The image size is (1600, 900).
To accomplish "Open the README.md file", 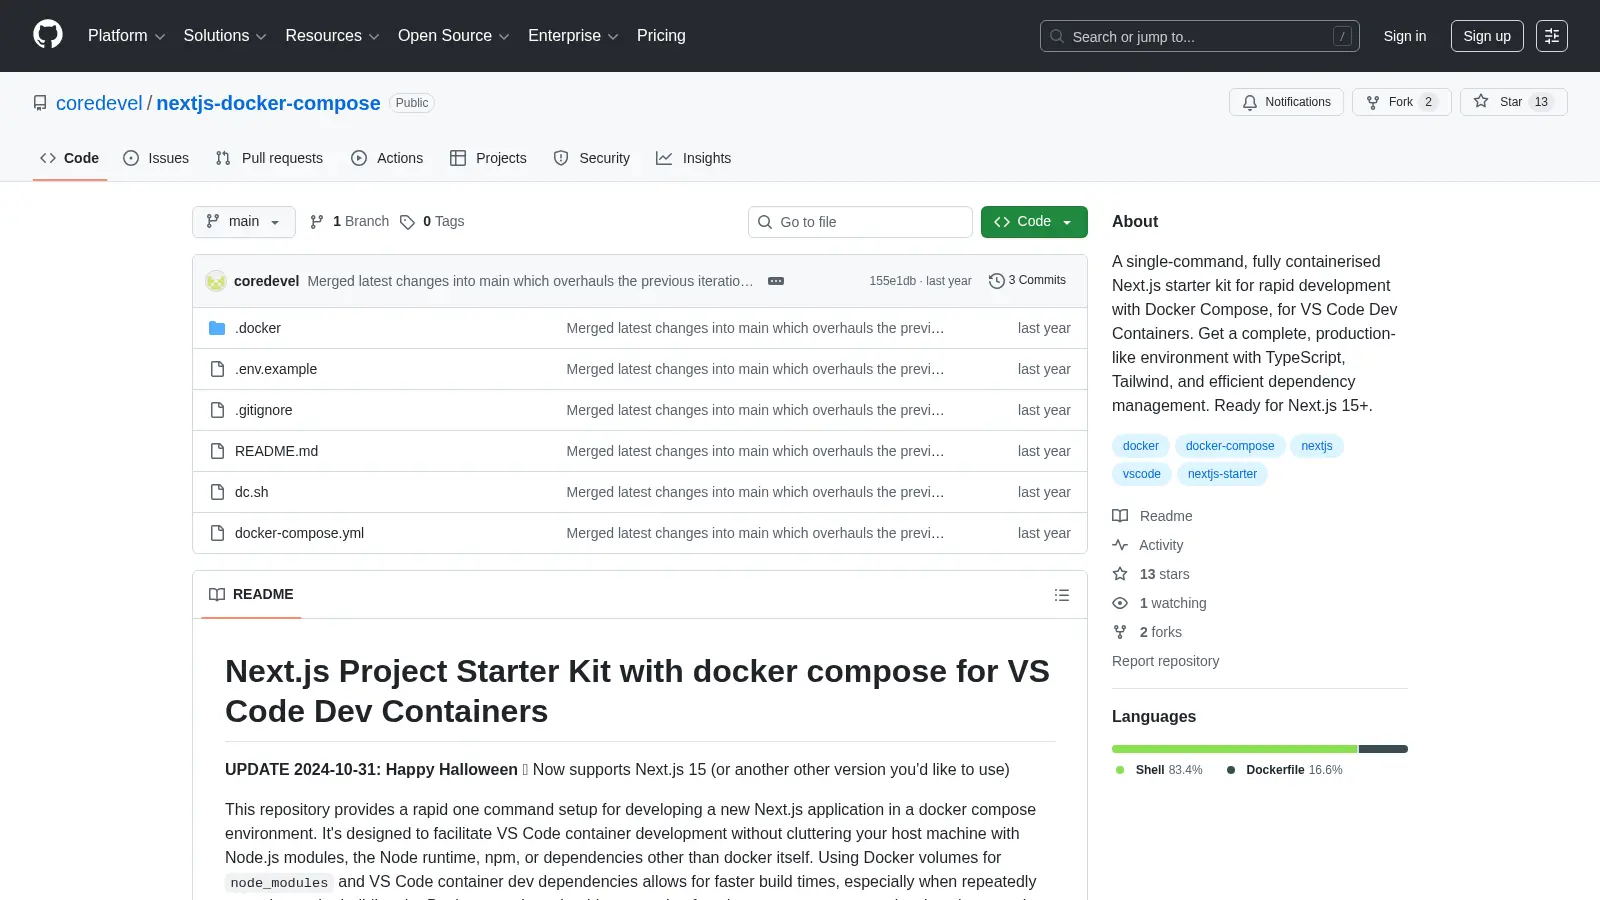I will click(x=276, y=451).
